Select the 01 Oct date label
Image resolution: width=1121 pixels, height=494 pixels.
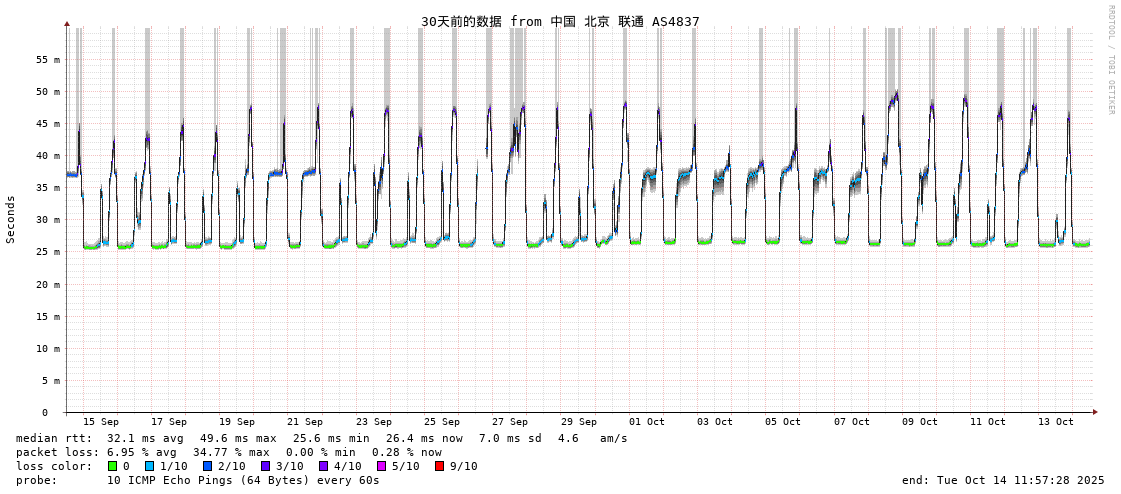coord(647,422)
